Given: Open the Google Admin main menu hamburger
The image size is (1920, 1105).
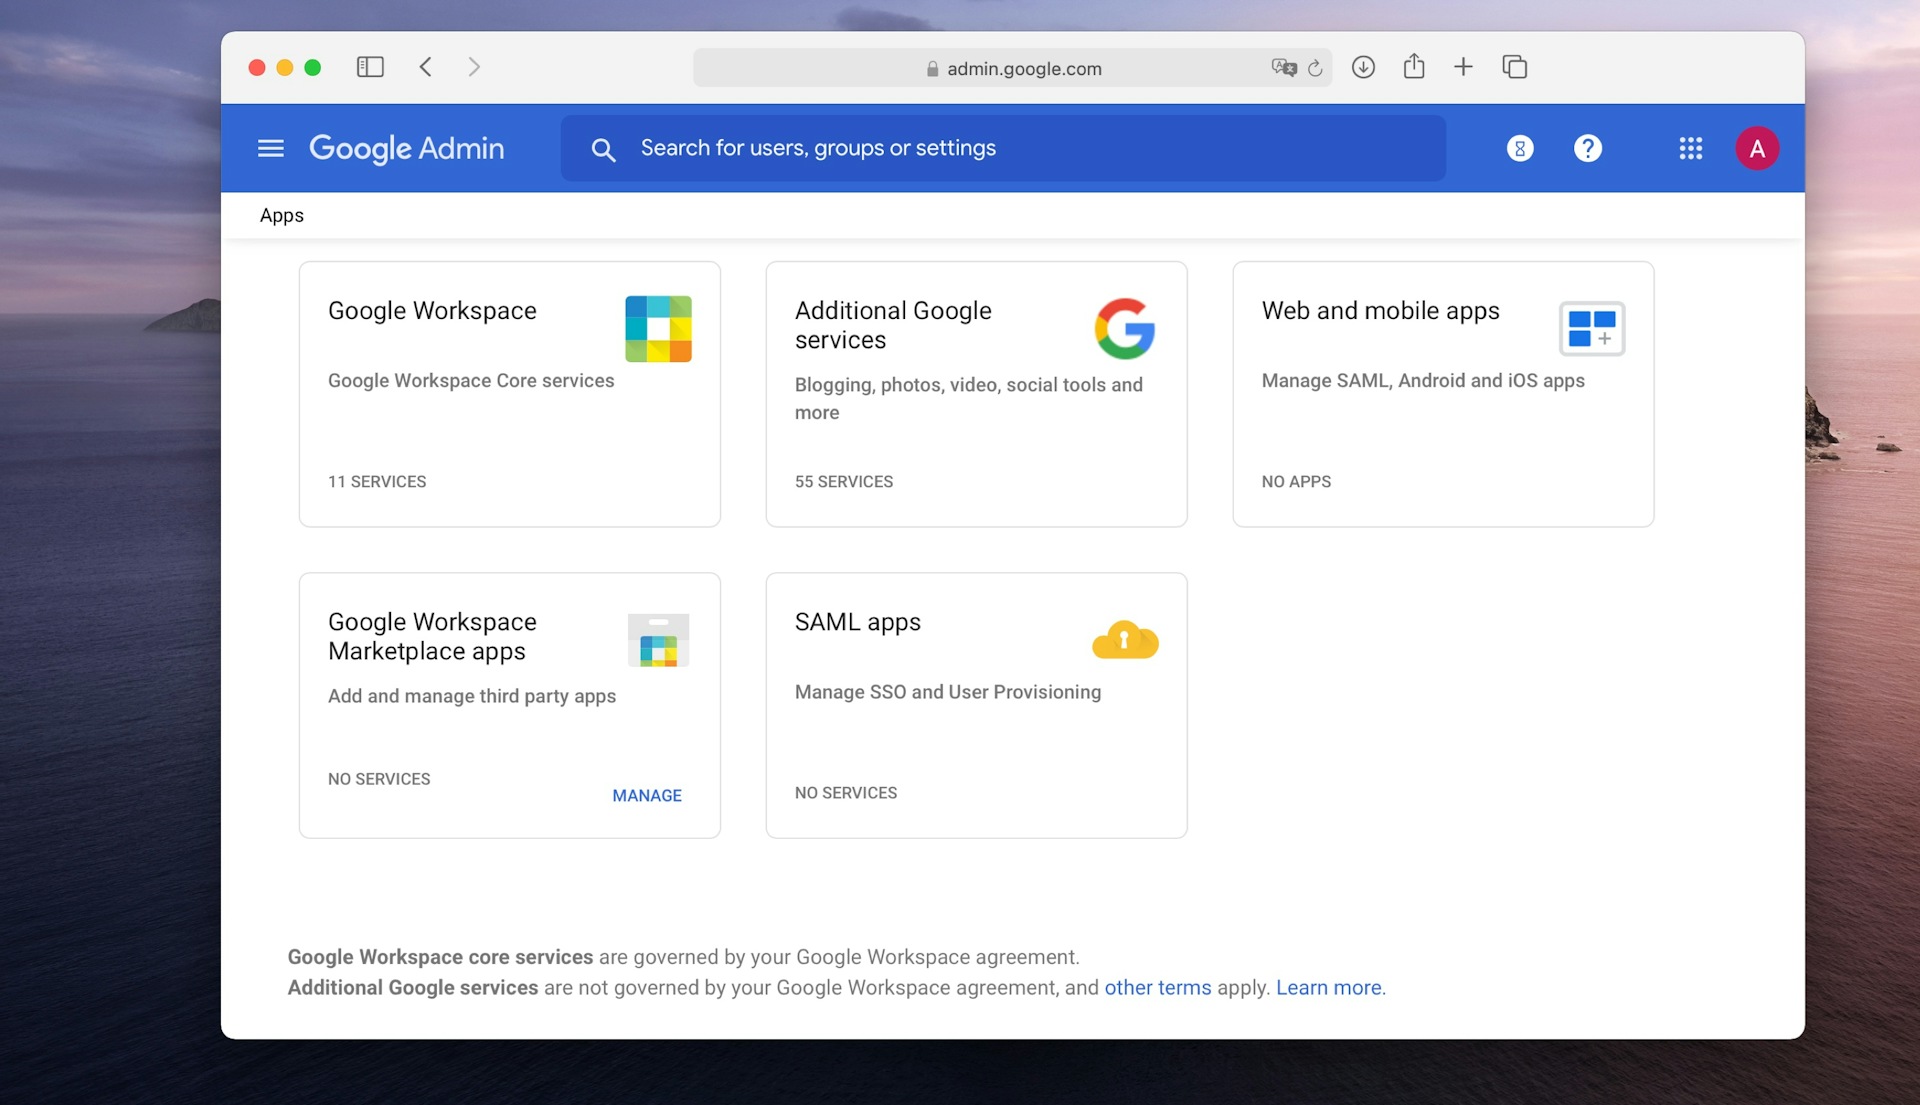Looking at the screenshot, I should pos(270,148).
